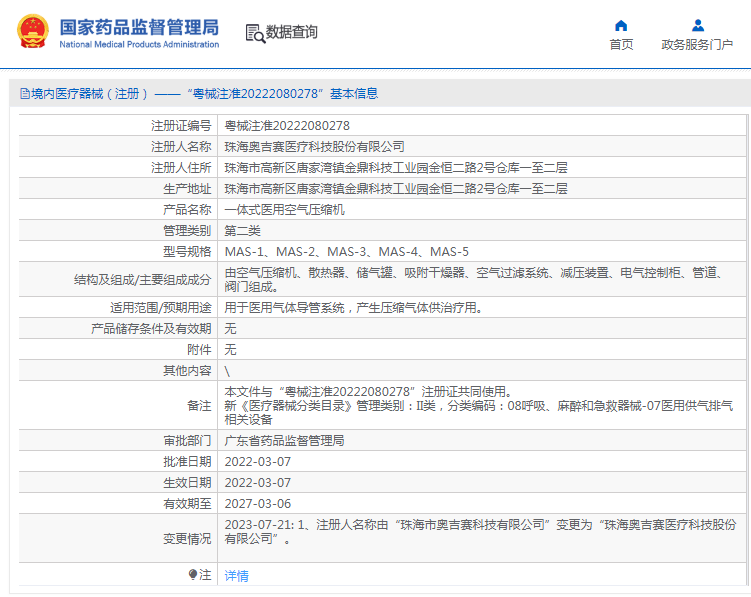Click 数据查询 label
751x597 pixels.
(x=291, y=32)
